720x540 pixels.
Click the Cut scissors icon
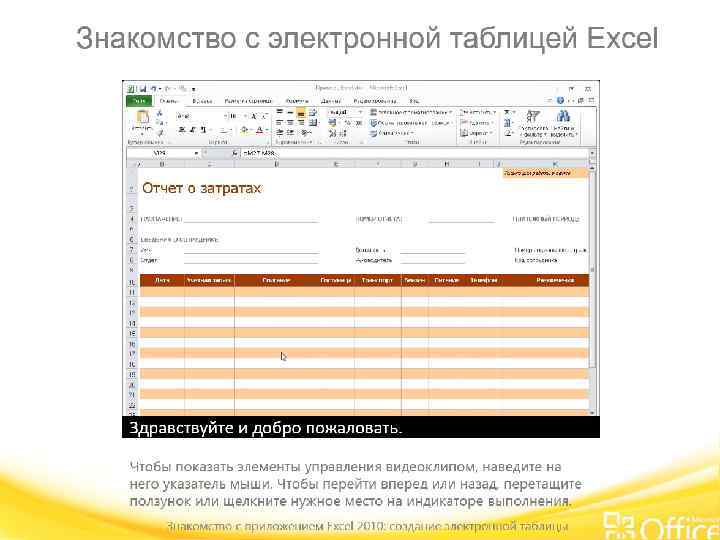click(x=160, y=113)
